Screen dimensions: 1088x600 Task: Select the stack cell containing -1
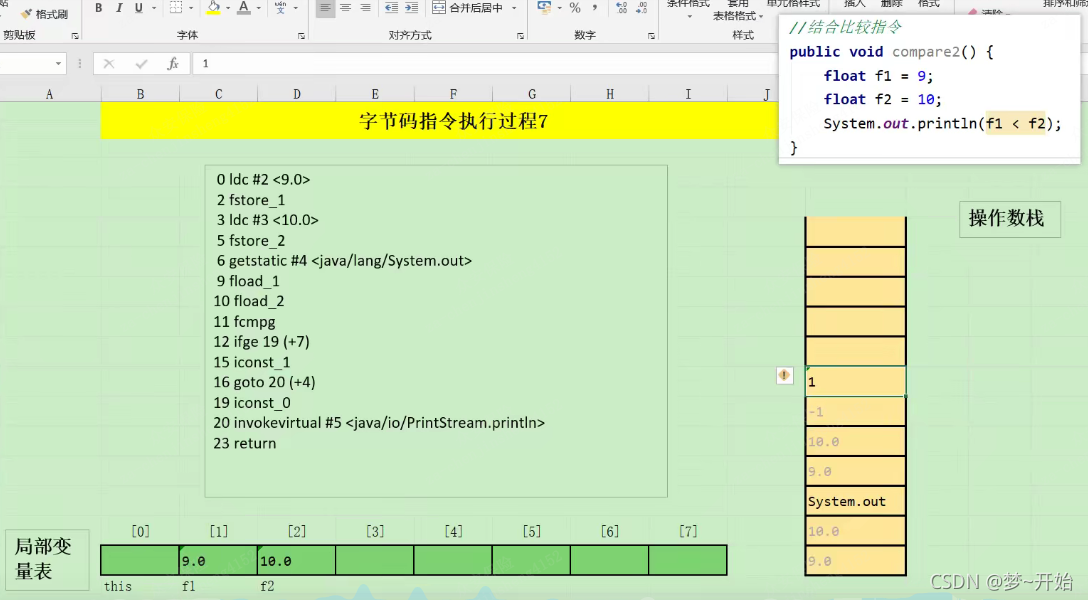pos(856,411)
